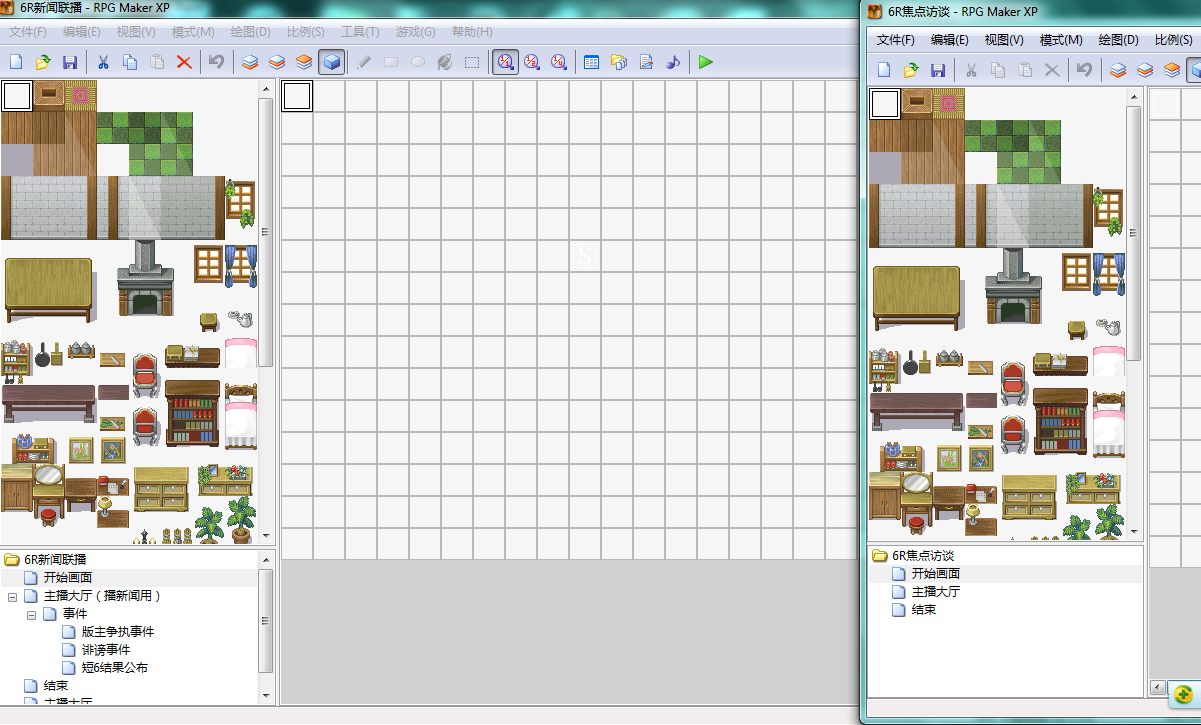Click the Open Project icon in 6R焦点访谈 window

coord(911,70)
